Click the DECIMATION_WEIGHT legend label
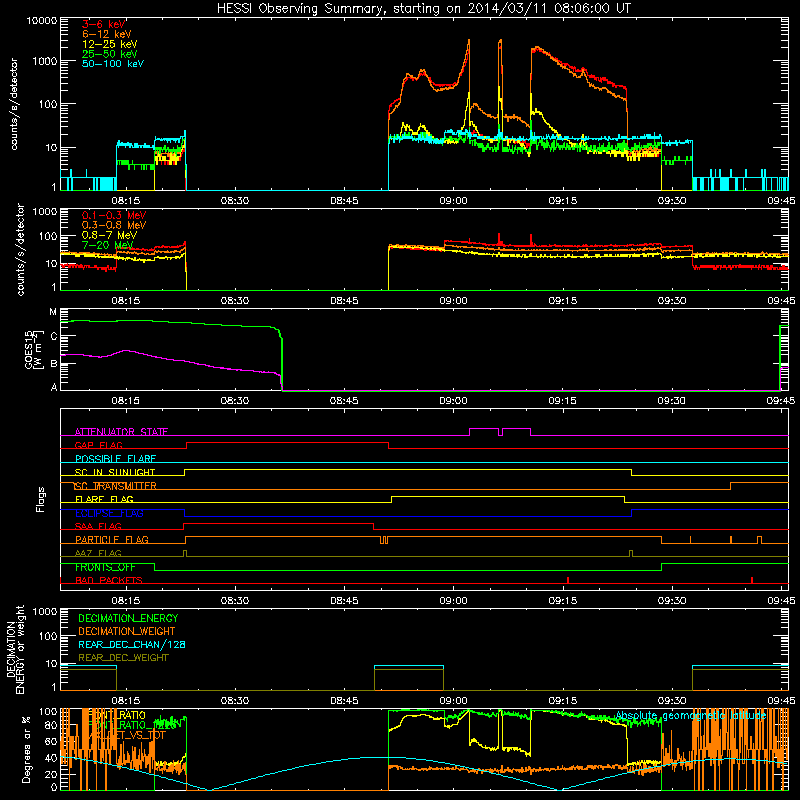 pos(127,631)
